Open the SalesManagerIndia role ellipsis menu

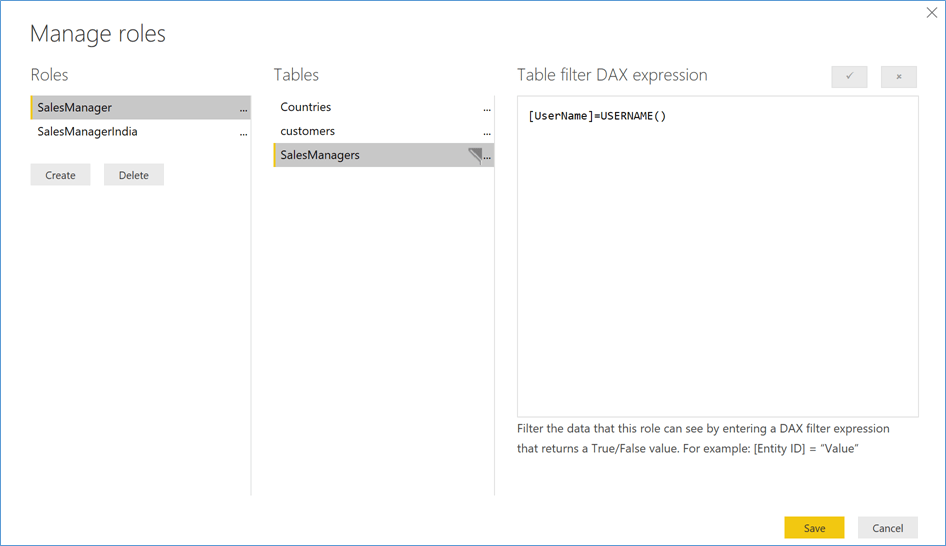[243, 133]
